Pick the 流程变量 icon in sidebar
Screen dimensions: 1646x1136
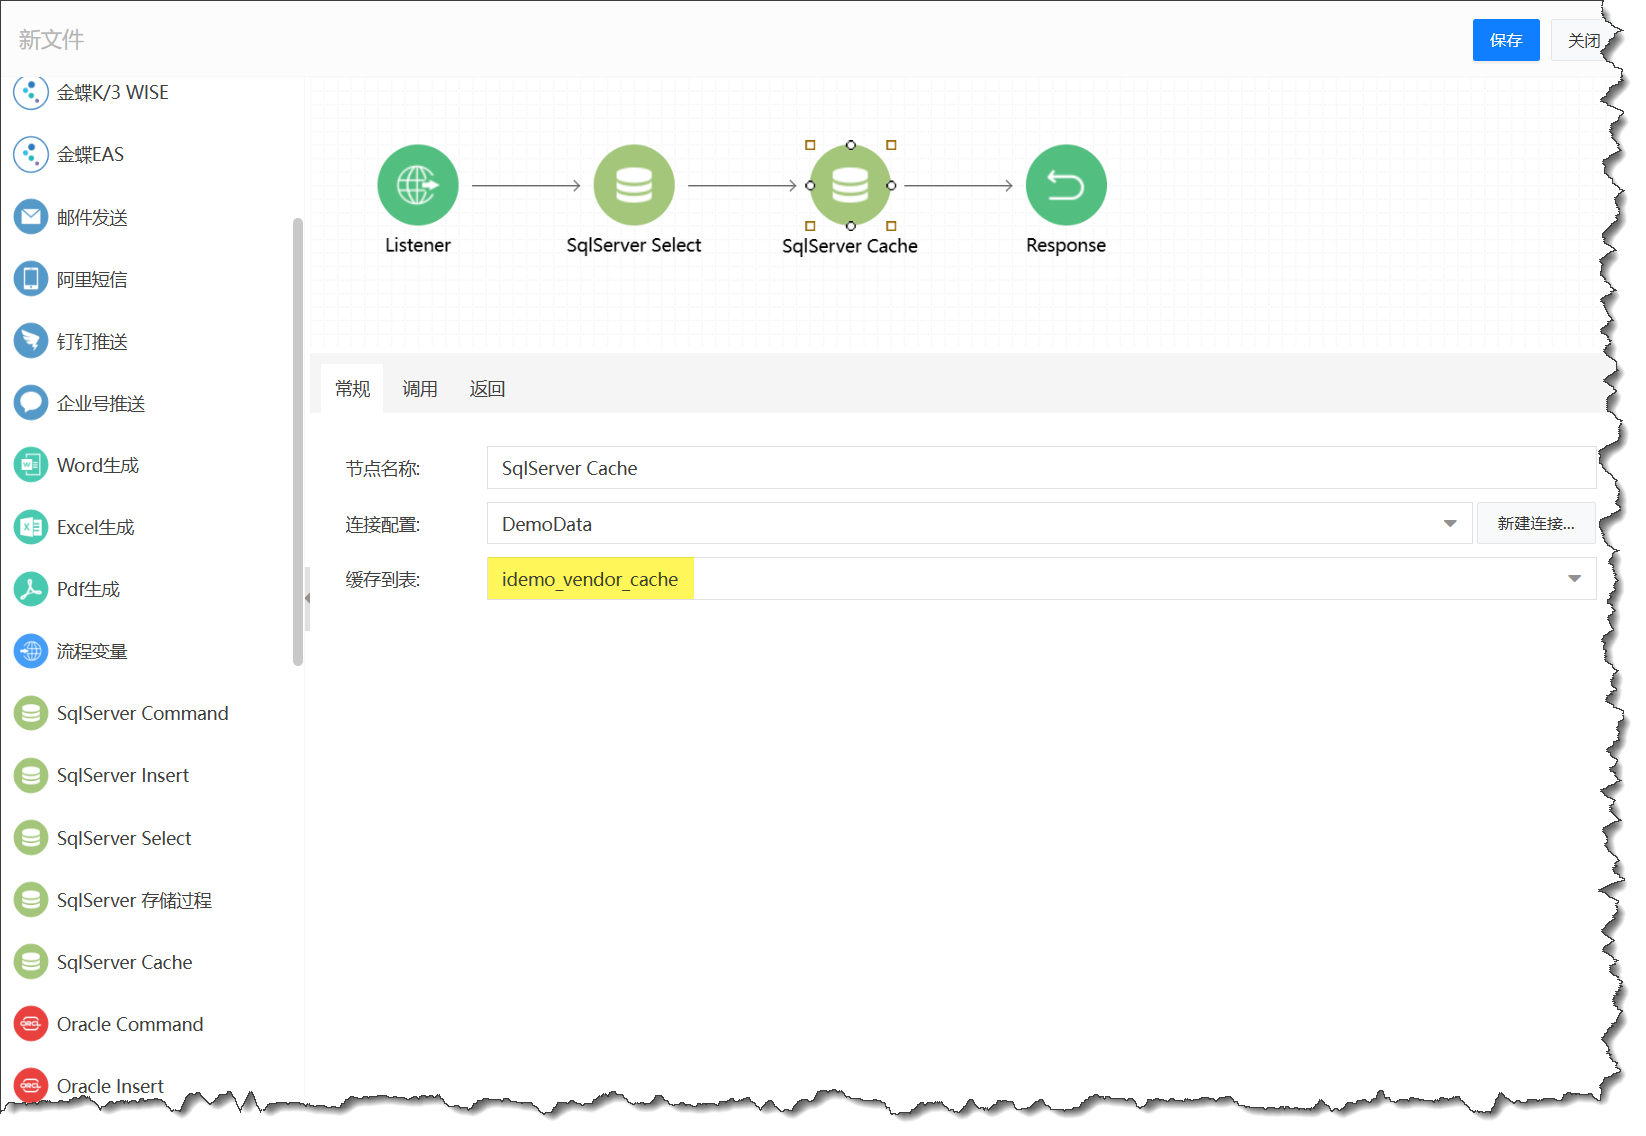pyautogui.click(x=31, y=651)
